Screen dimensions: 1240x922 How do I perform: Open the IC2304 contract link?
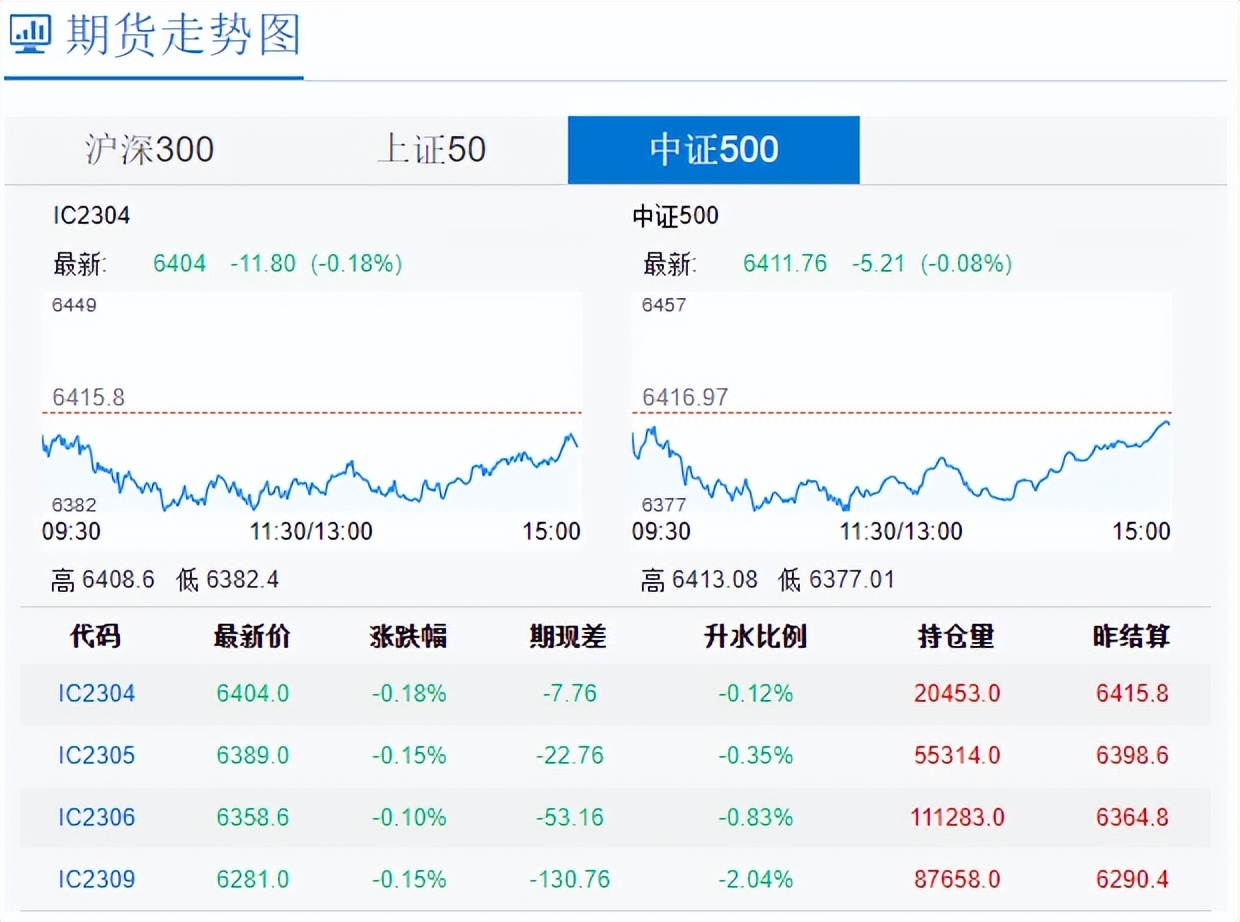[97, 693]
